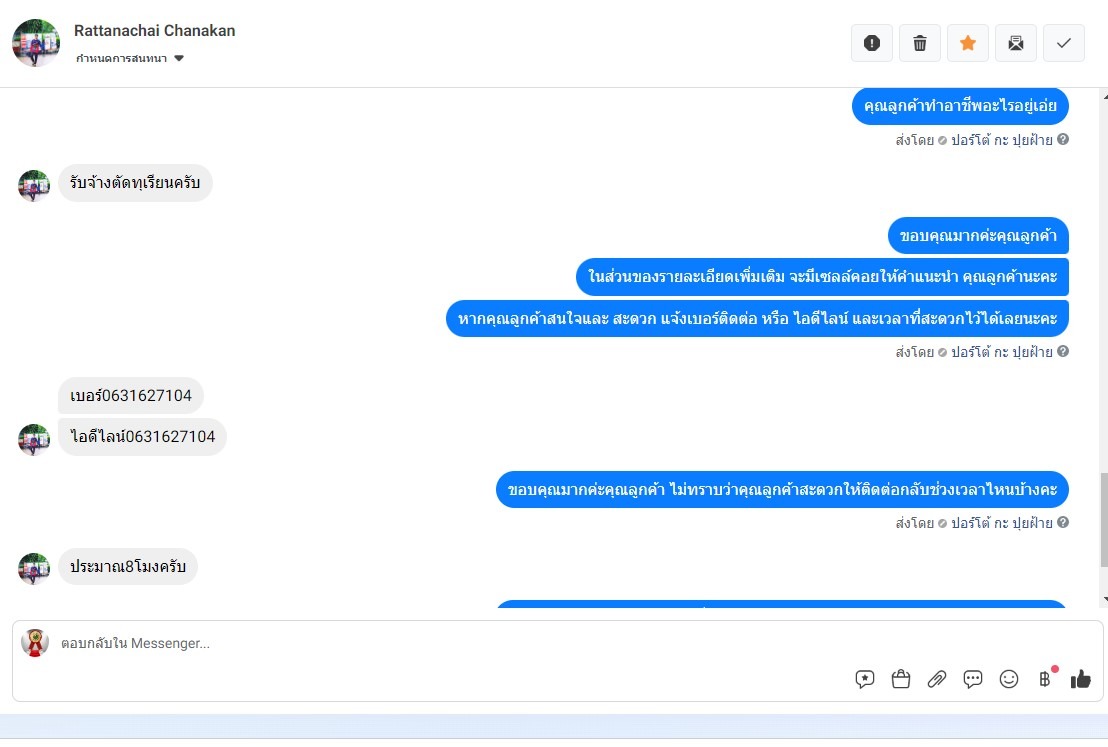This screenshot has width=1108, height=747.
Task: Mark conversation as spam with exclamation icon
Action: [871, 43]
